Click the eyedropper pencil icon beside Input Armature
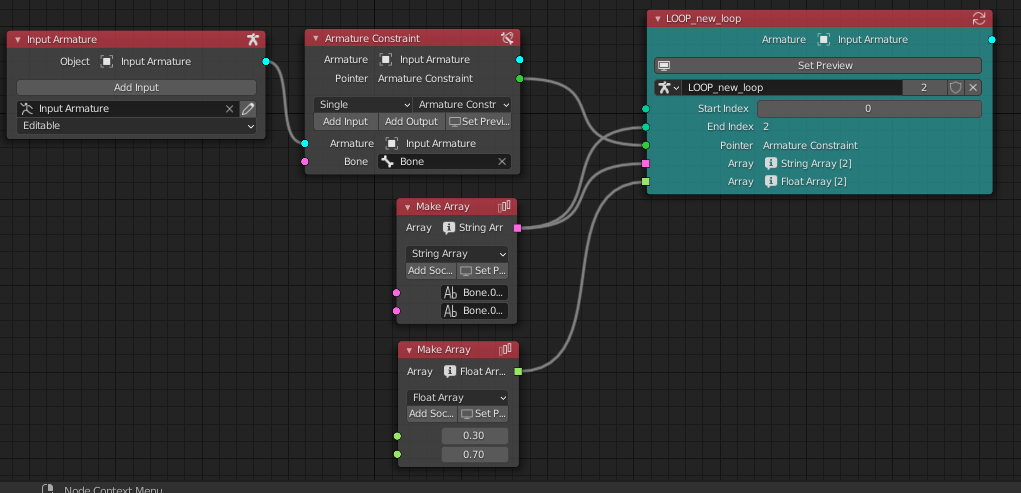The height and width of the screenshot is (493, 1021). pyautogui.click(x=248, y=109)
